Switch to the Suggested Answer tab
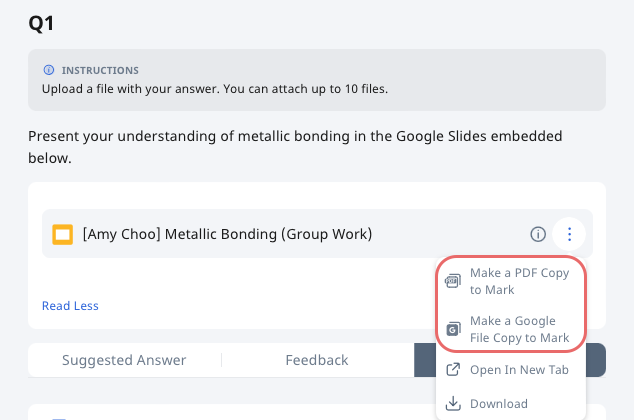Screen dimensions: 634x420 [124, 360]
